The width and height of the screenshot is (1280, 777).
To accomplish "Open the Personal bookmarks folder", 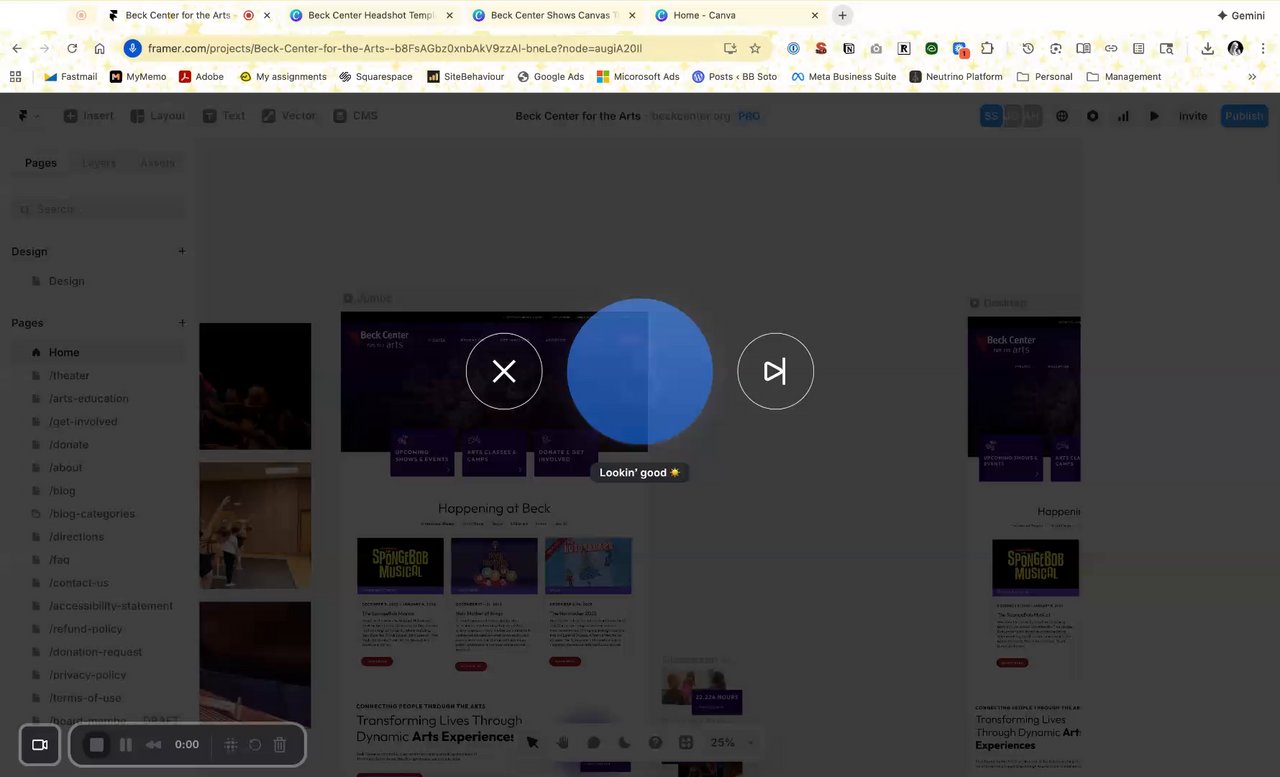I will (1044, 76).
